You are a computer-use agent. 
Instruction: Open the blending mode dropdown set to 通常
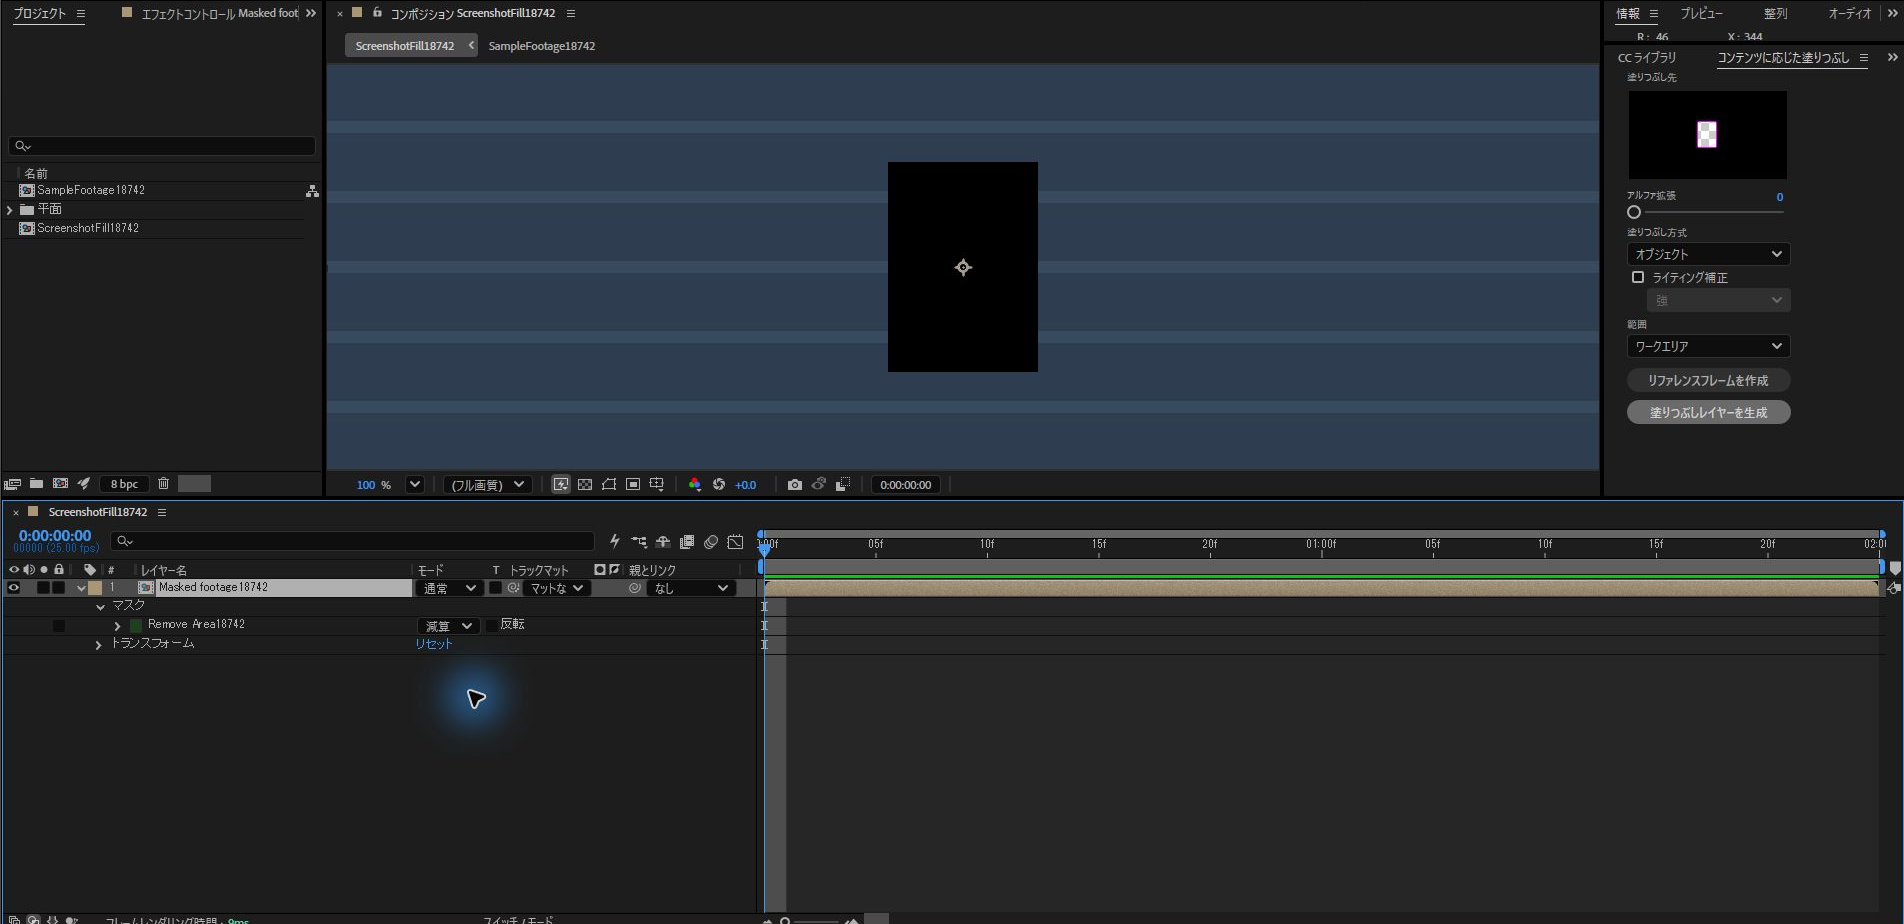click(449, 588)
